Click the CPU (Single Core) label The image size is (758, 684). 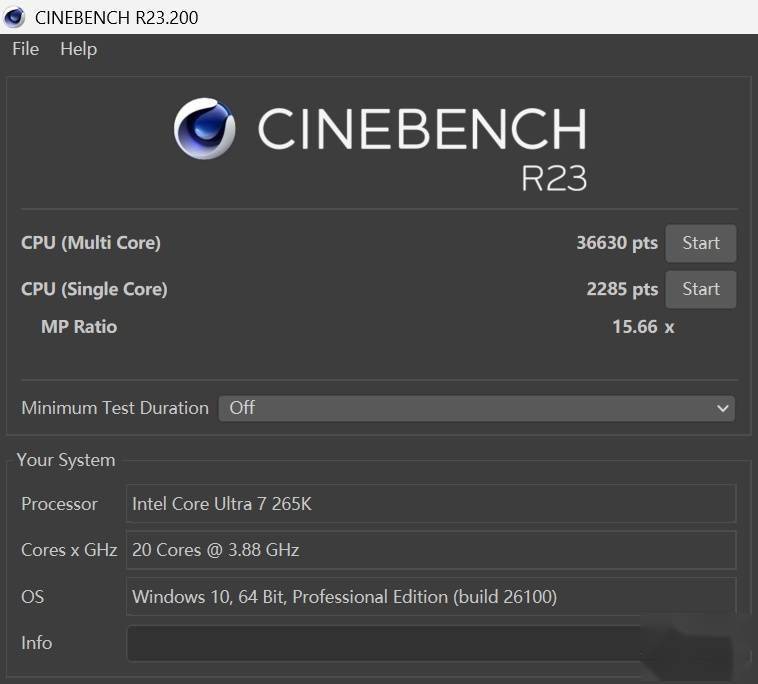pyautogui.click(x=94, y=289)
